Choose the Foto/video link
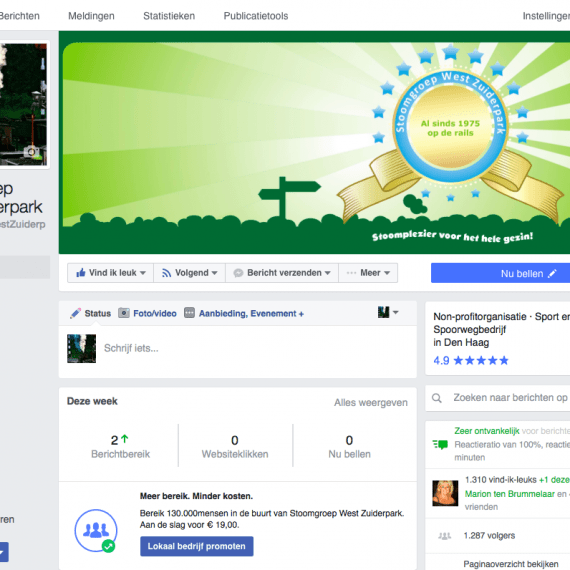The height and width of the screenshot is (570, 570). (155, 313)
